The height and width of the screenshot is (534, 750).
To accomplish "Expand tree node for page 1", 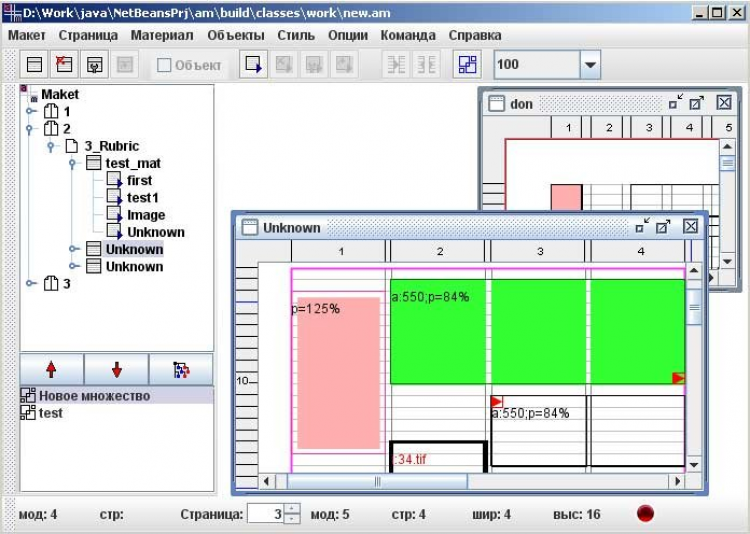I will tap(31, 112).
